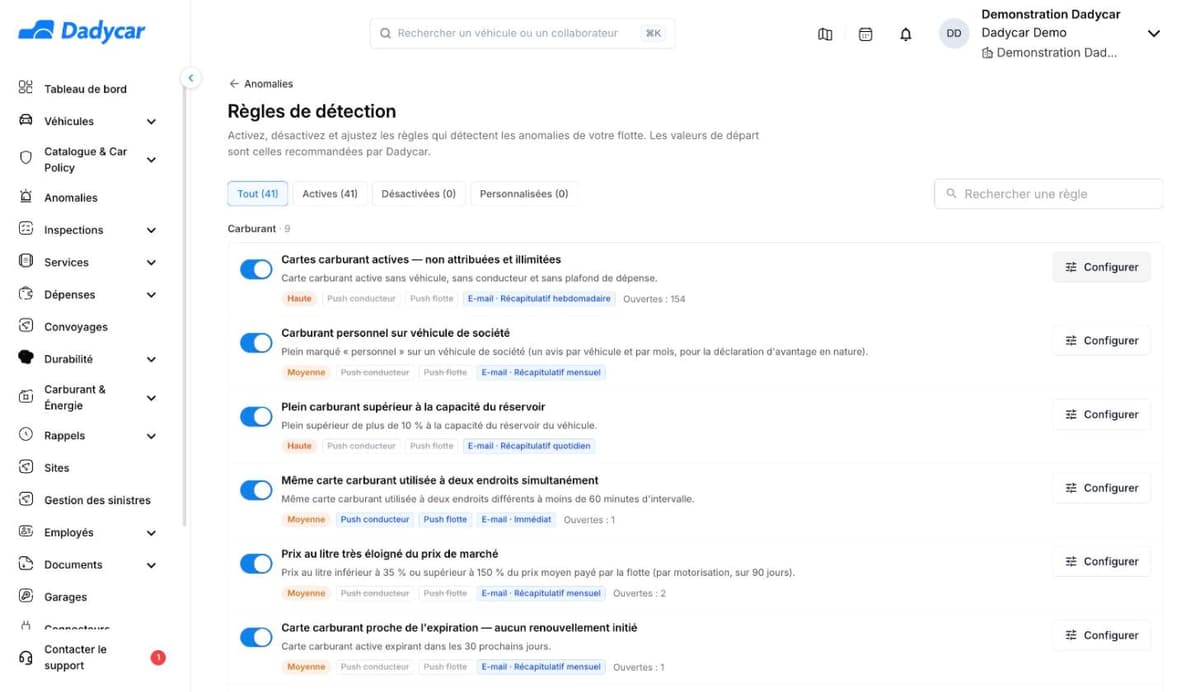This screenshot has height=692, width=1200.
Task: Click the vehicle or collaborator search field
Action: pos(522,33)
